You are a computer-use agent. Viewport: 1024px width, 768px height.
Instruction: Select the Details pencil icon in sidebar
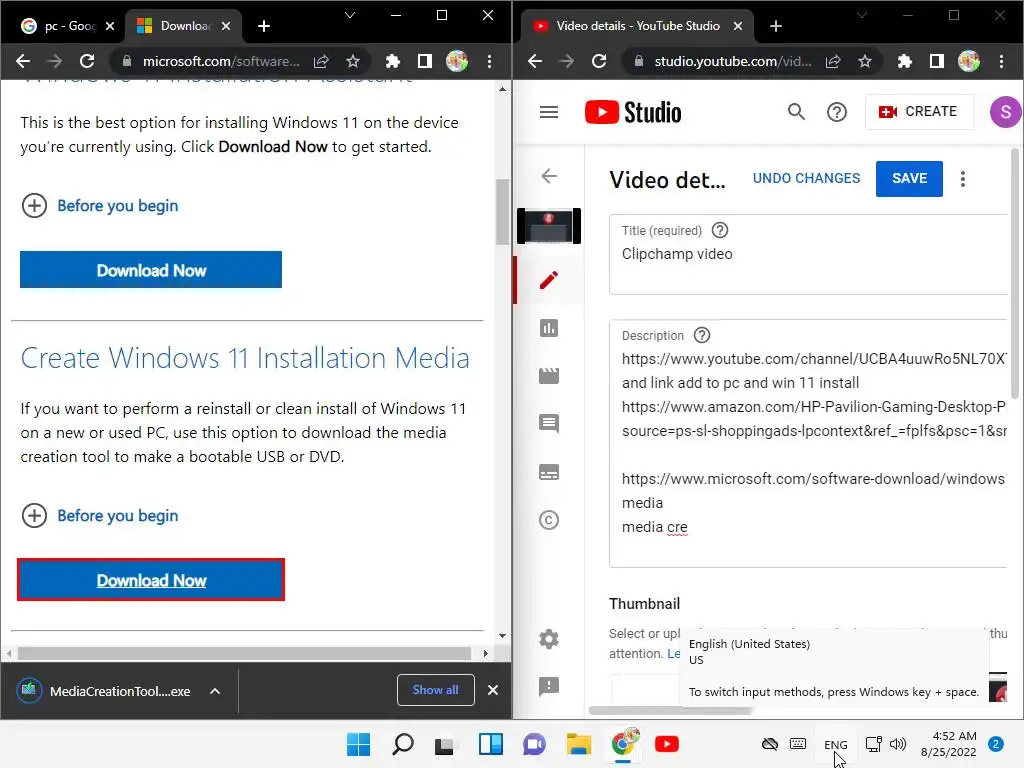click(549, 280)
